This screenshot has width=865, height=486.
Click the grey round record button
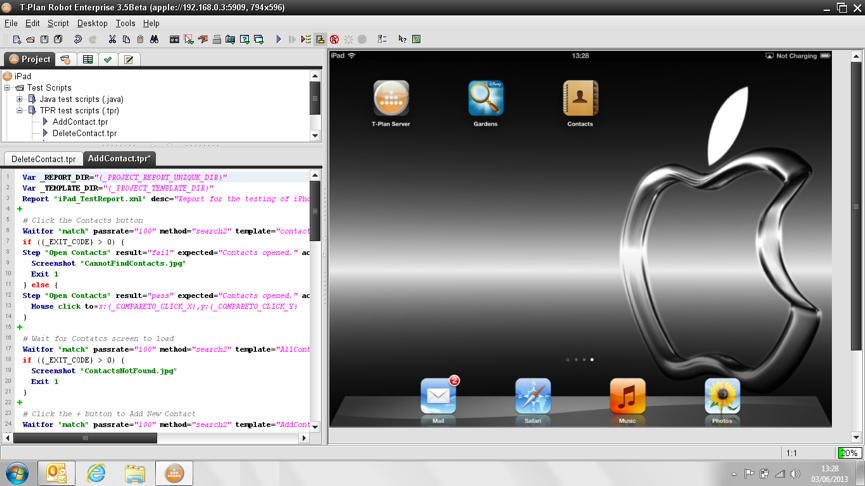click(x=362, y=39)
